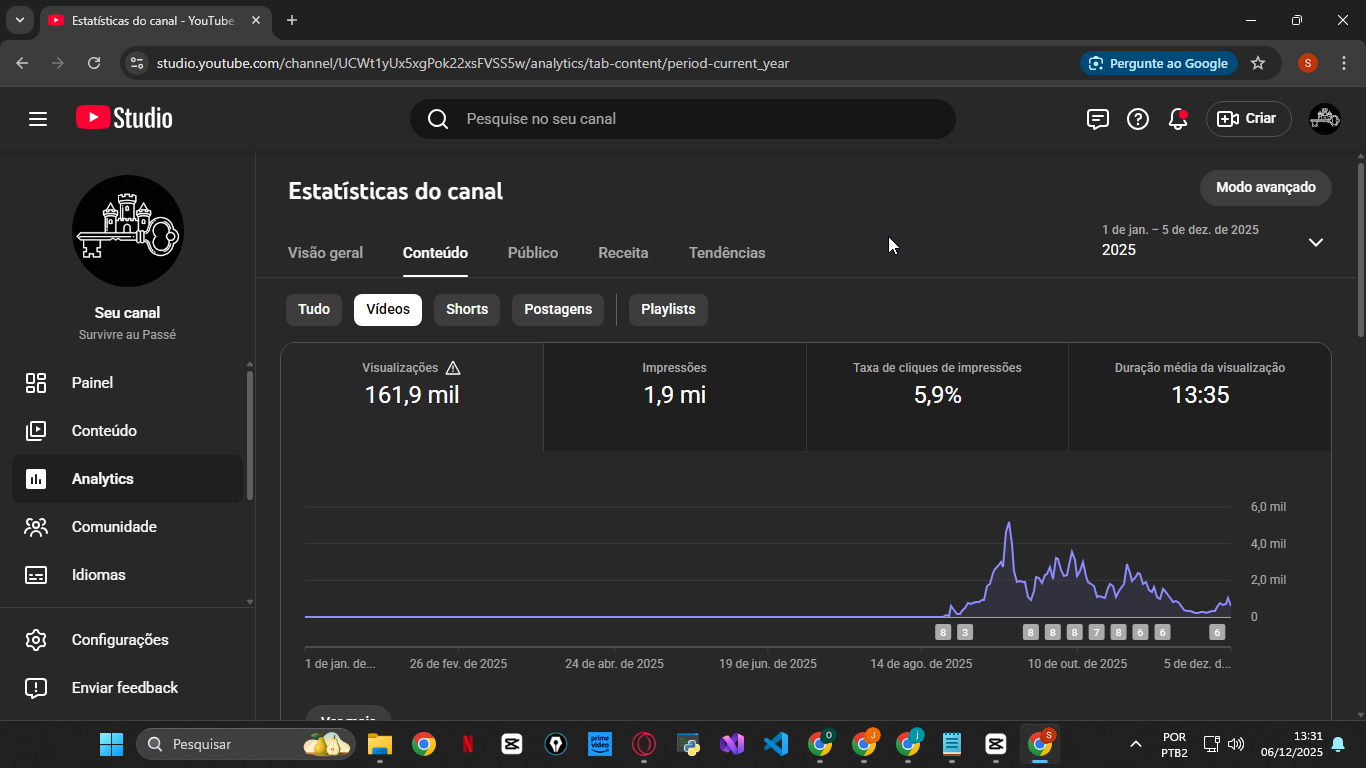1366x768 pixels.
Task: Open the hamburger navigation menu
Action: pos(38,119)
